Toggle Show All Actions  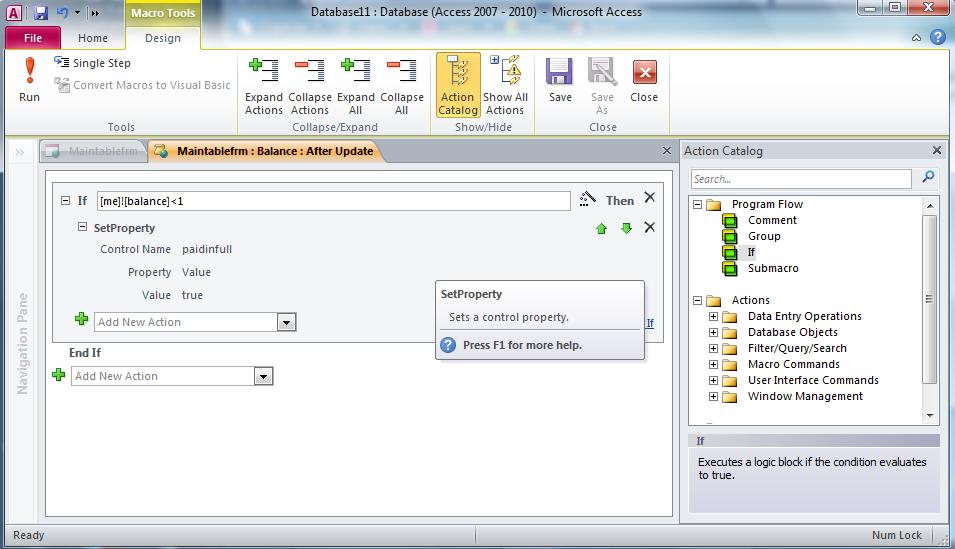[505, 85]
